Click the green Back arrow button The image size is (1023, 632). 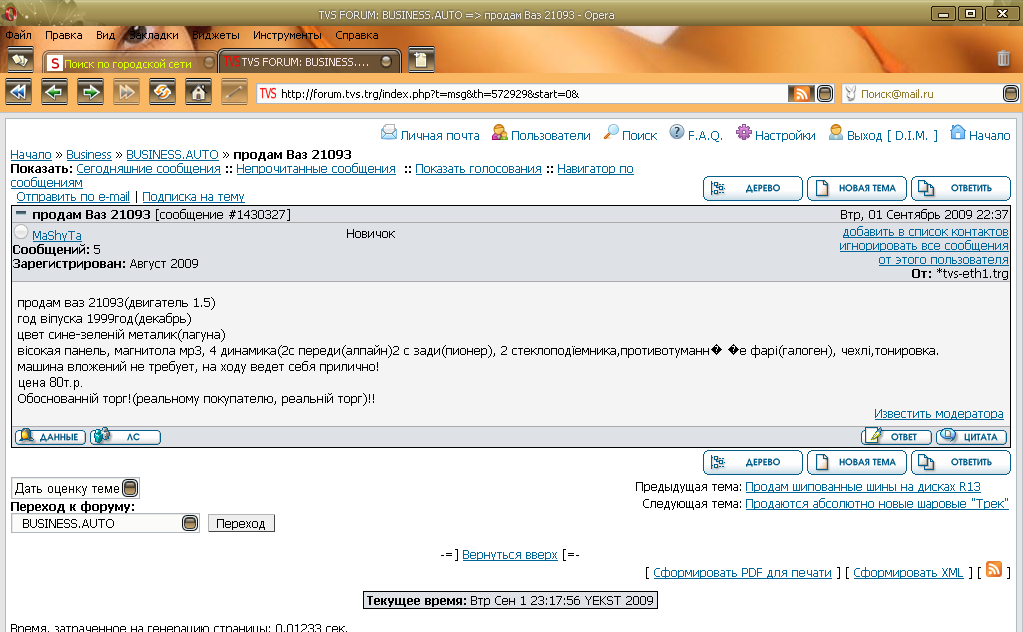54,93
